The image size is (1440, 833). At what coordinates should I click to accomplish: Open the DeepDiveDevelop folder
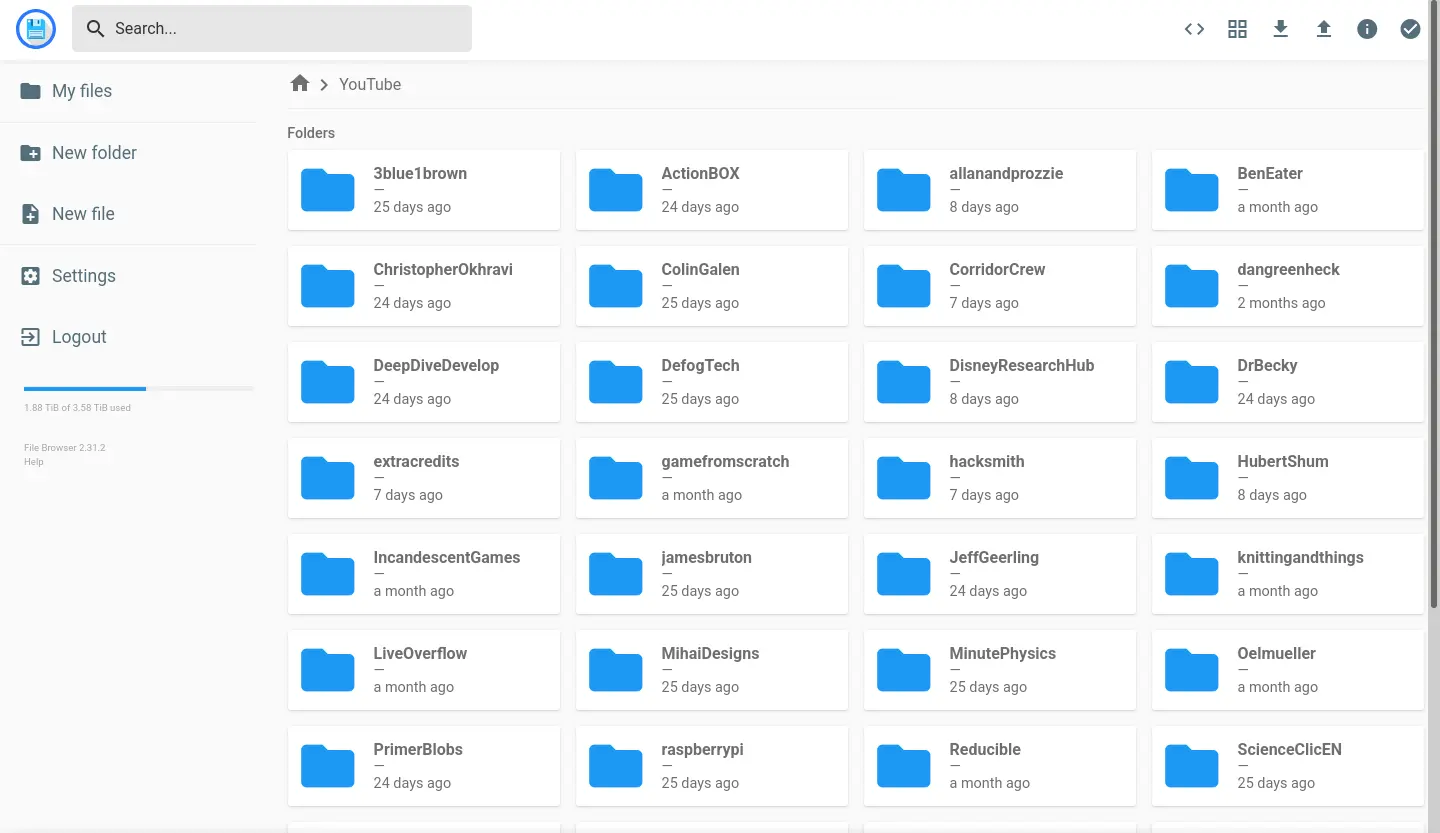[x=424, y=382]
